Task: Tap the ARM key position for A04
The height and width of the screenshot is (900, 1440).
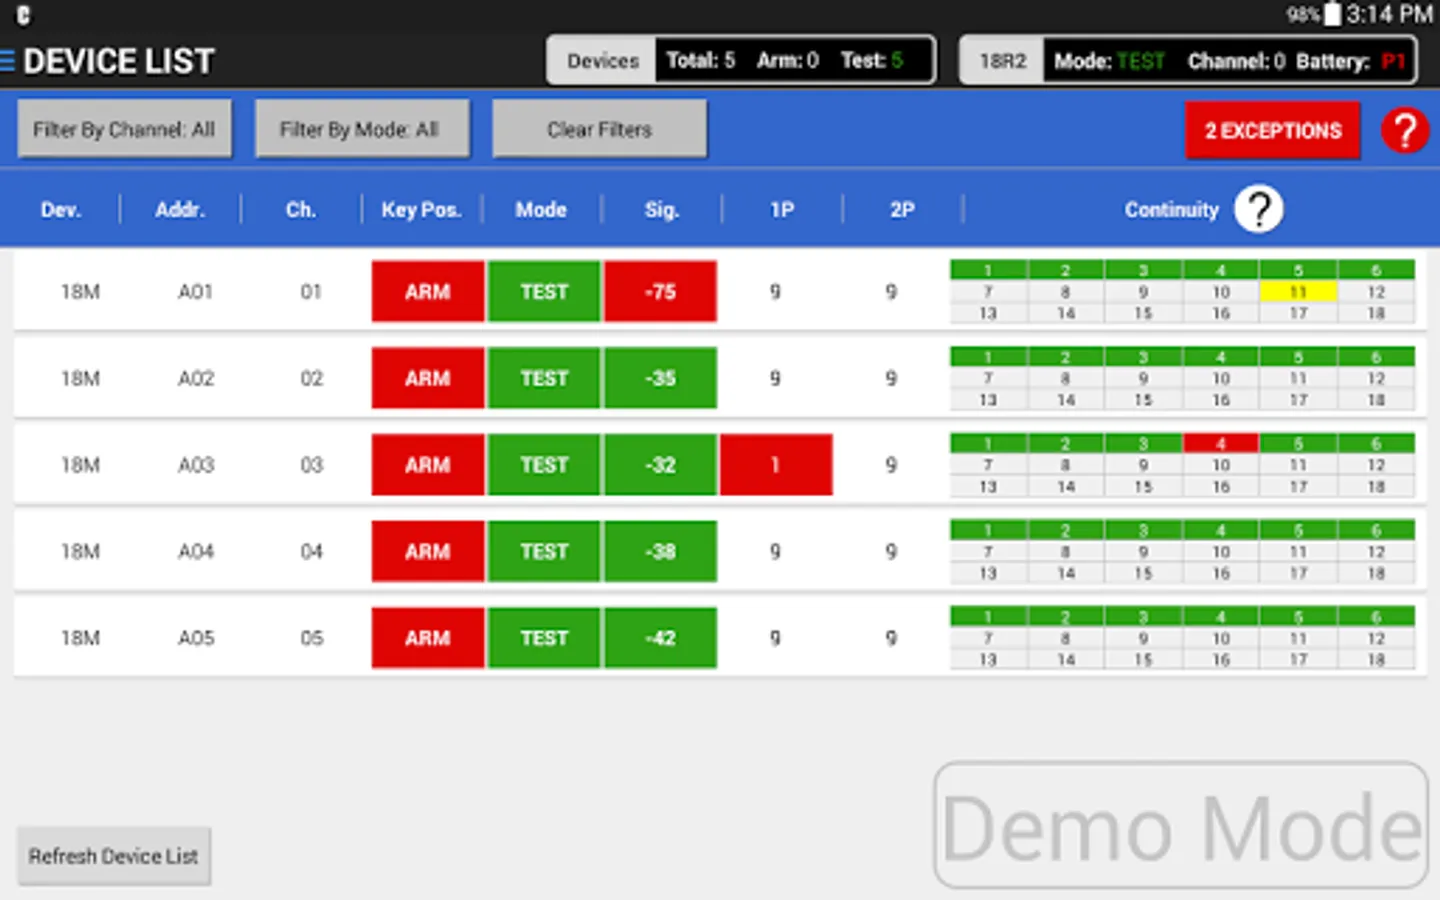Action: tap(428, 551)
